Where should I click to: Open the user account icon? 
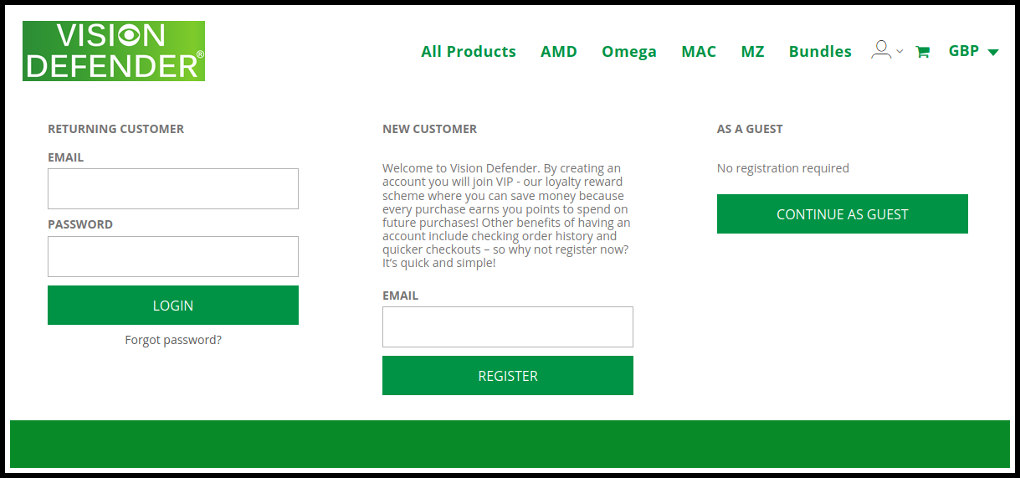(x=880, y=50)
